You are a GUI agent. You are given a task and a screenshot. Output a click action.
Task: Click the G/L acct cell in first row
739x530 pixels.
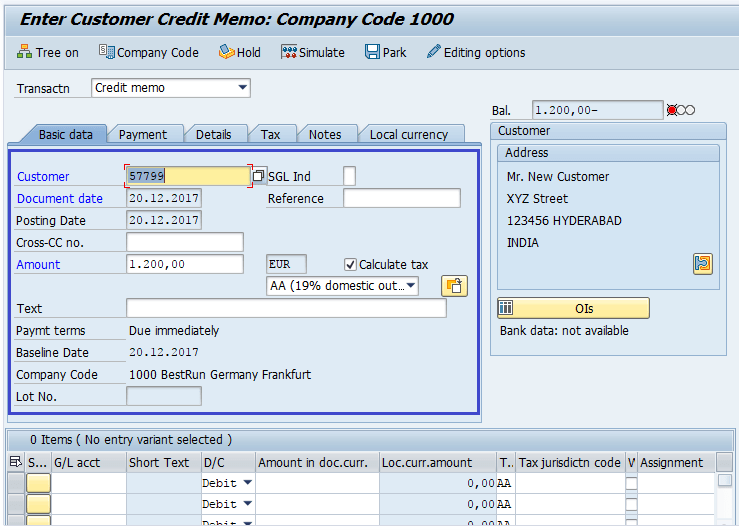tap(89, 483)
